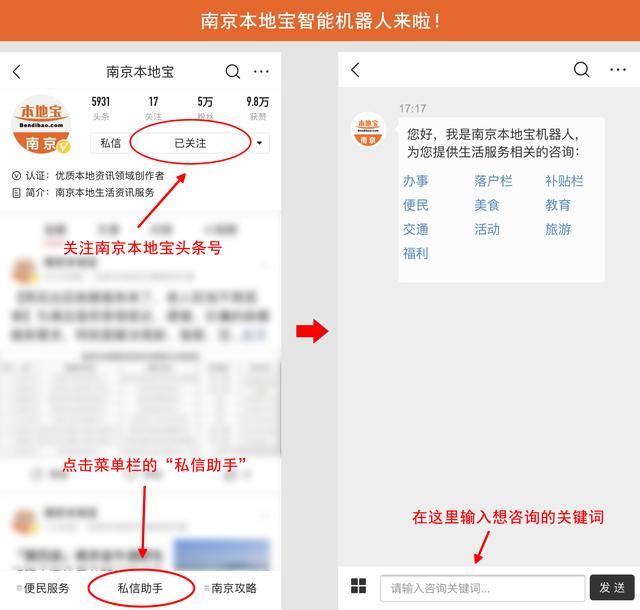
Task: Open the 5万 粉丝 followers list
Action: tap(205, 108)
